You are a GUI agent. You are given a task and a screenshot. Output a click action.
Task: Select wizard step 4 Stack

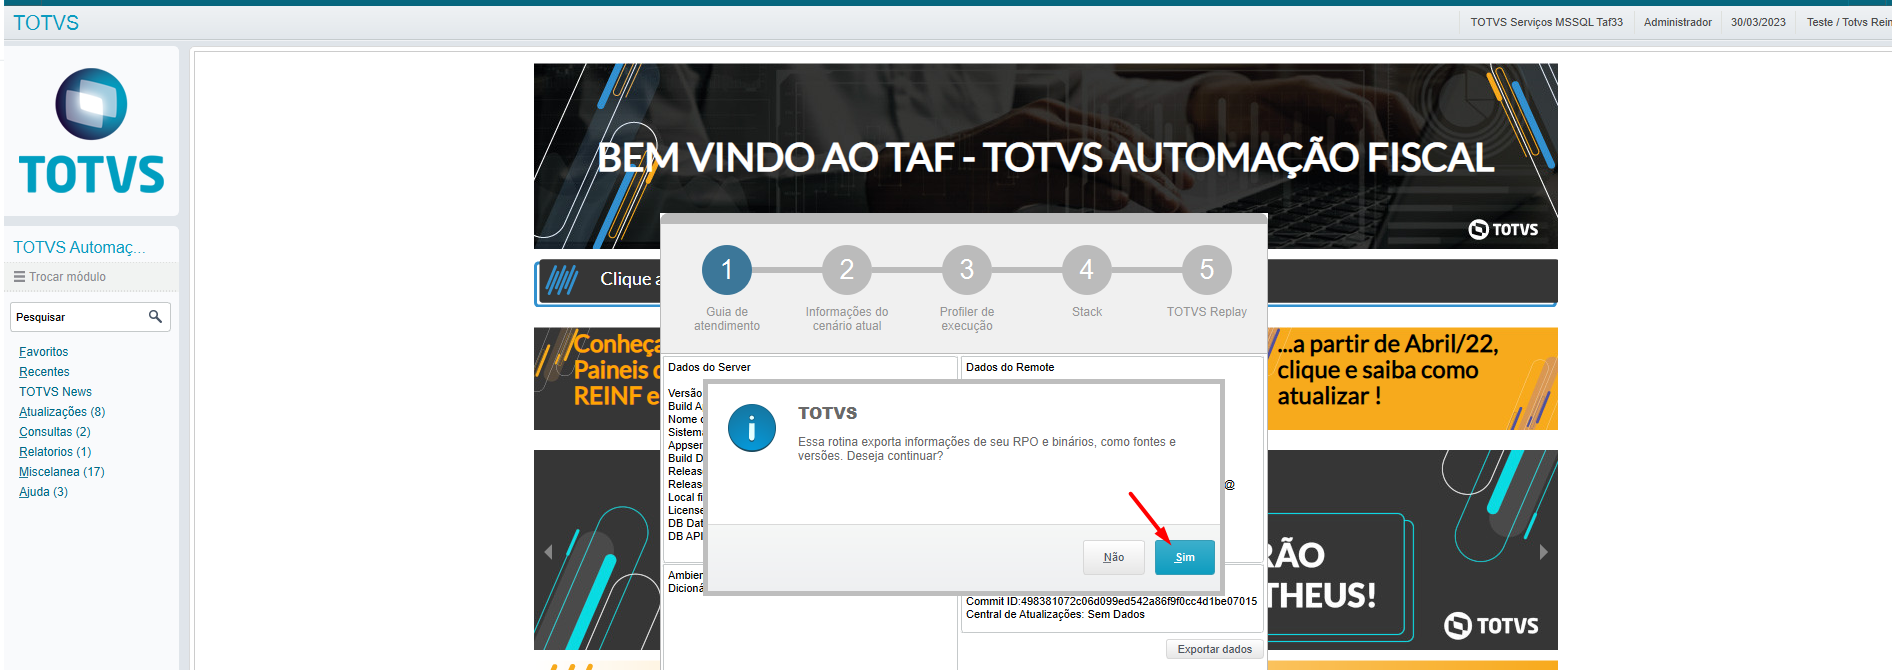point(1087,270)
